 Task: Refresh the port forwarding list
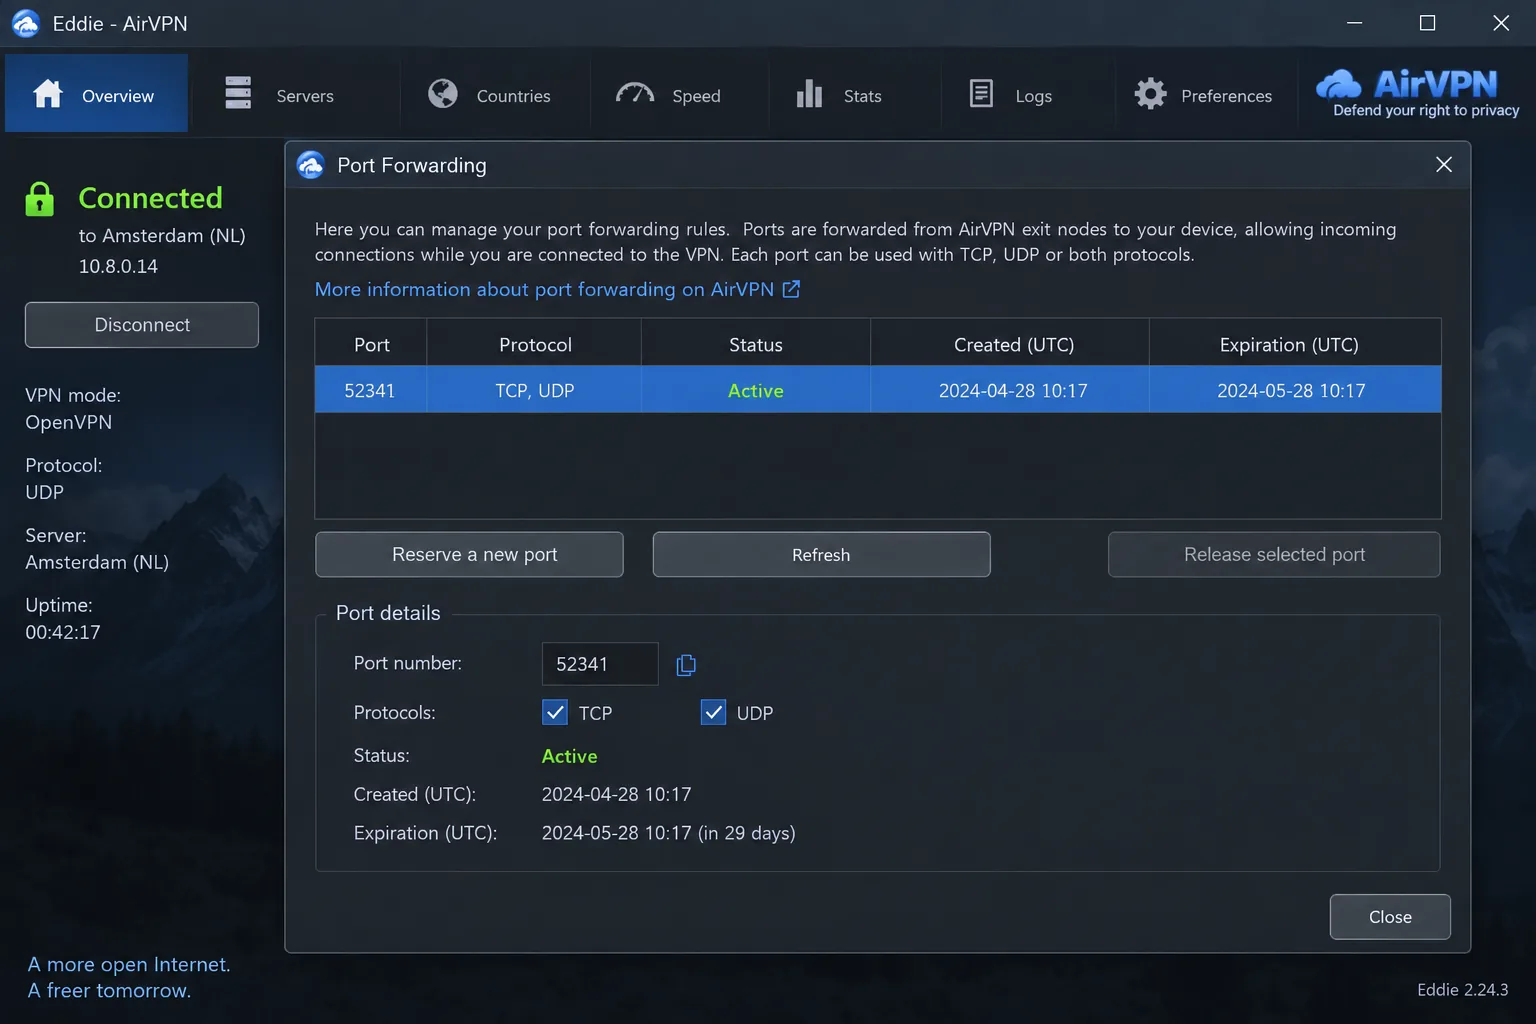822,555
